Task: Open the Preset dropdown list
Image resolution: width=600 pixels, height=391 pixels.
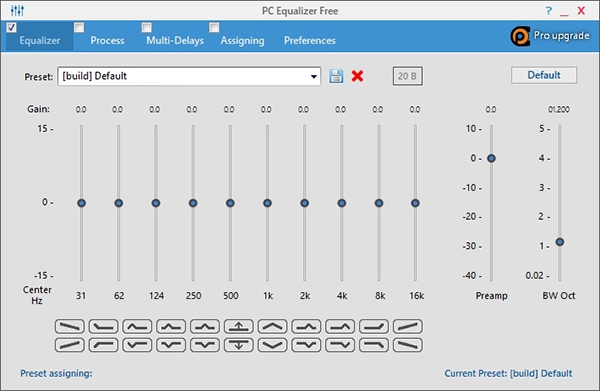Action: 314,76
